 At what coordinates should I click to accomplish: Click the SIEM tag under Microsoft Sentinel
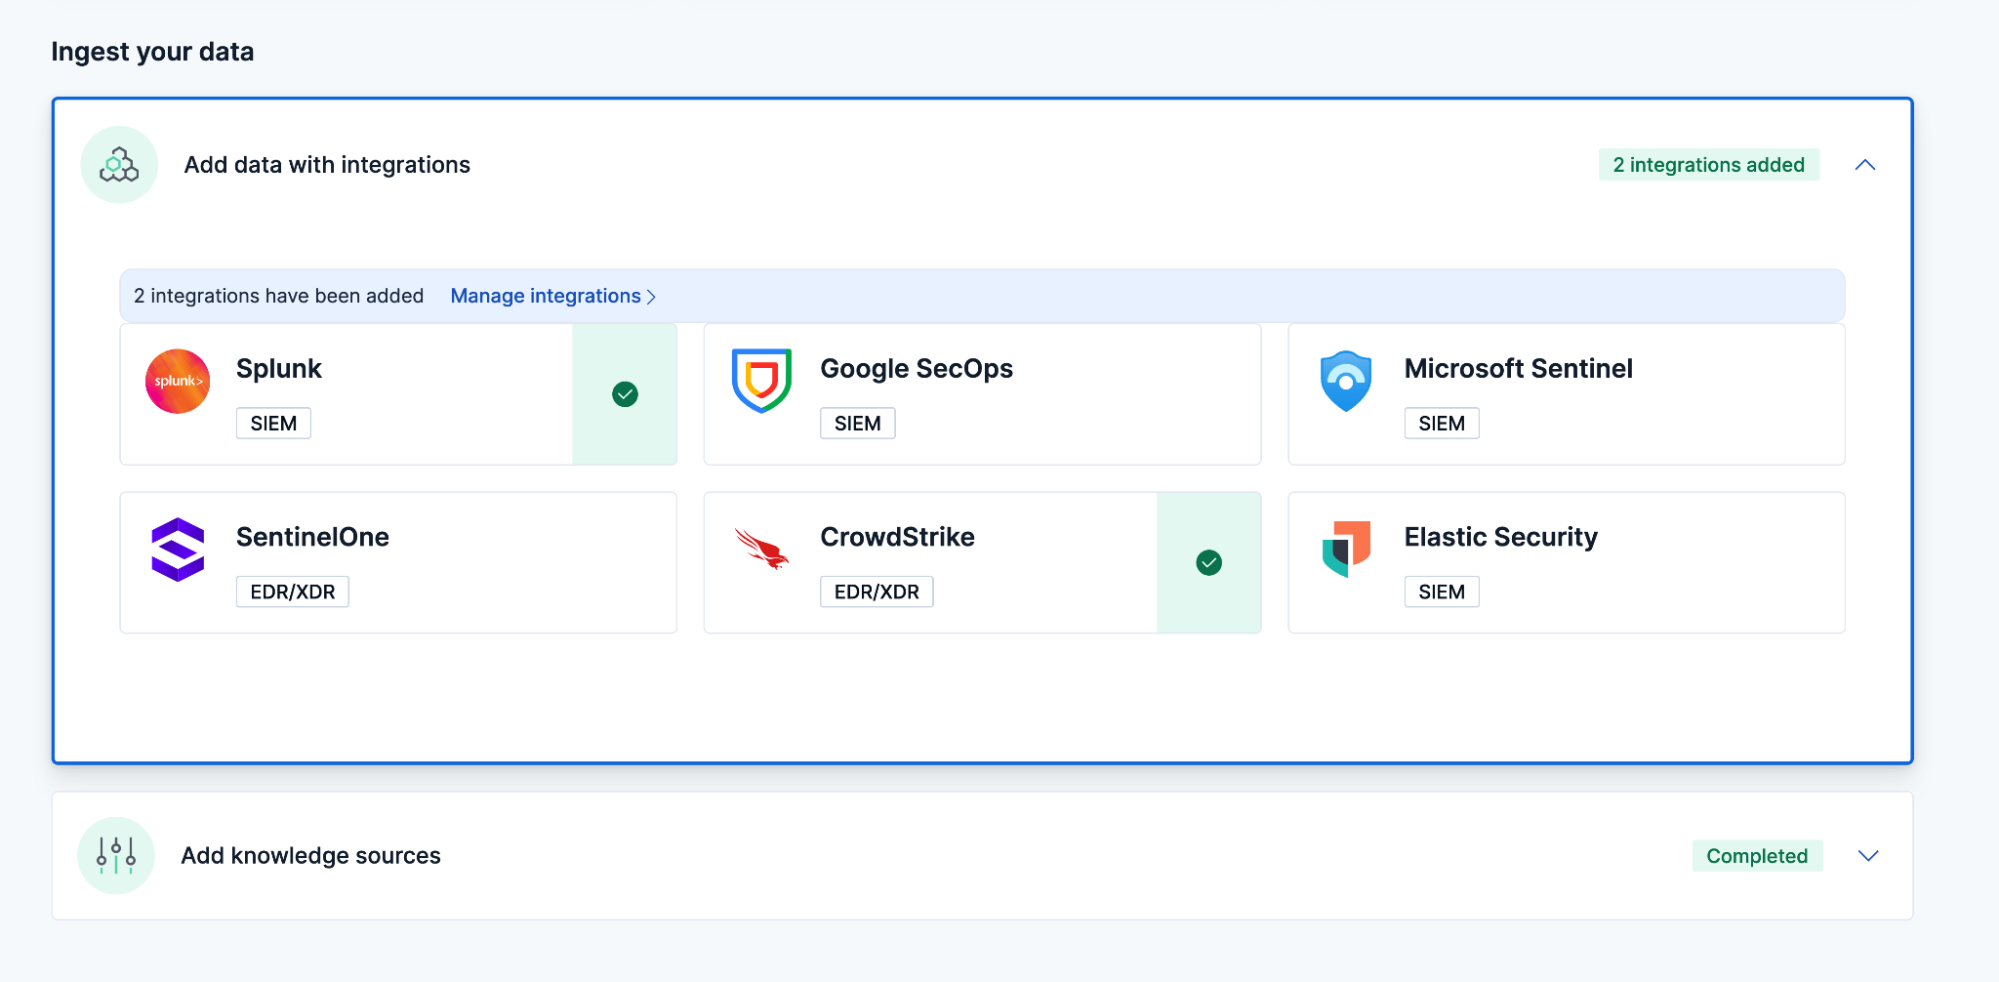coord(1441,423)
